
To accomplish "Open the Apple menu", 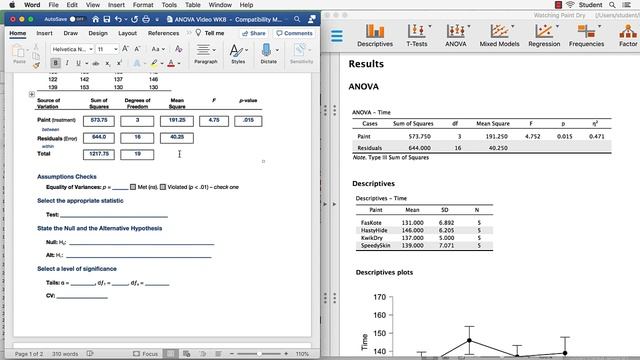I will [x=12, y=5].
